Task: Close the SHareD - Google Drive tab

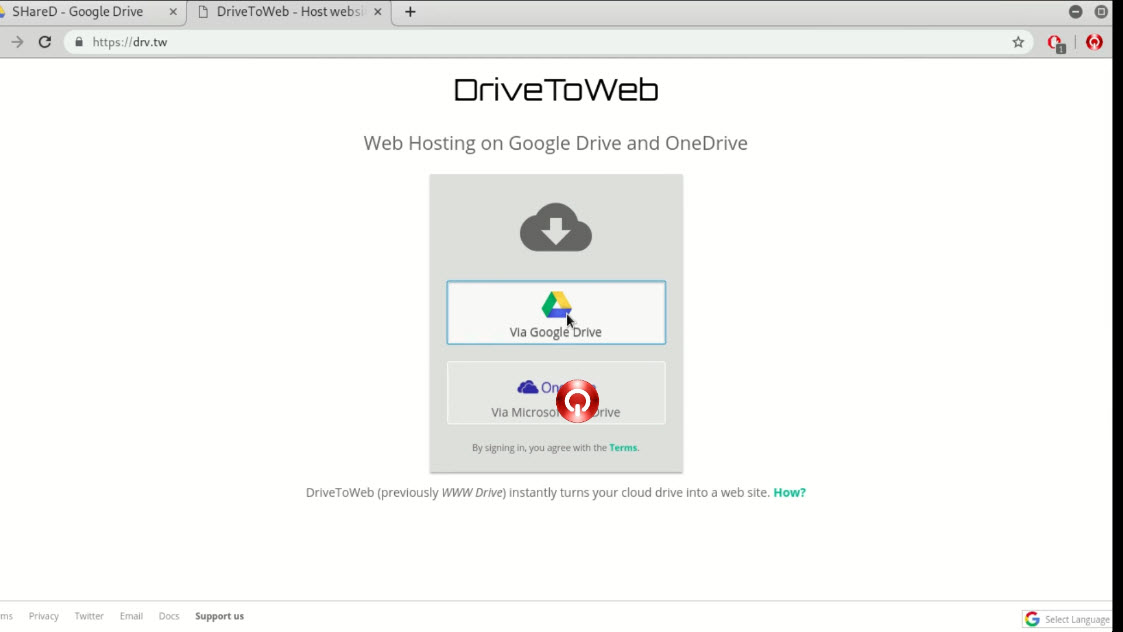Action: pyautogui.click(x=173, y=12)
